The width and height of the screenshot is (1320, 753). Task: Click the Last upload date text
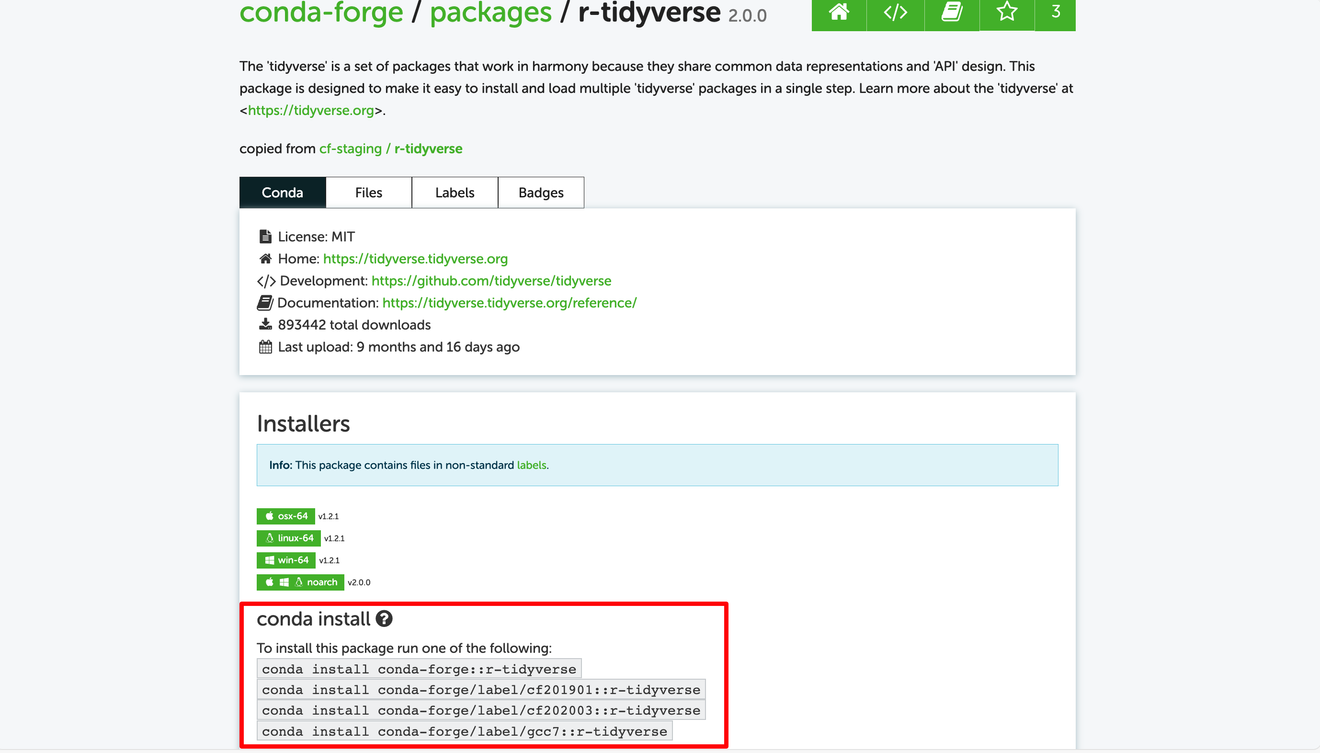click(x=398, y=346)
